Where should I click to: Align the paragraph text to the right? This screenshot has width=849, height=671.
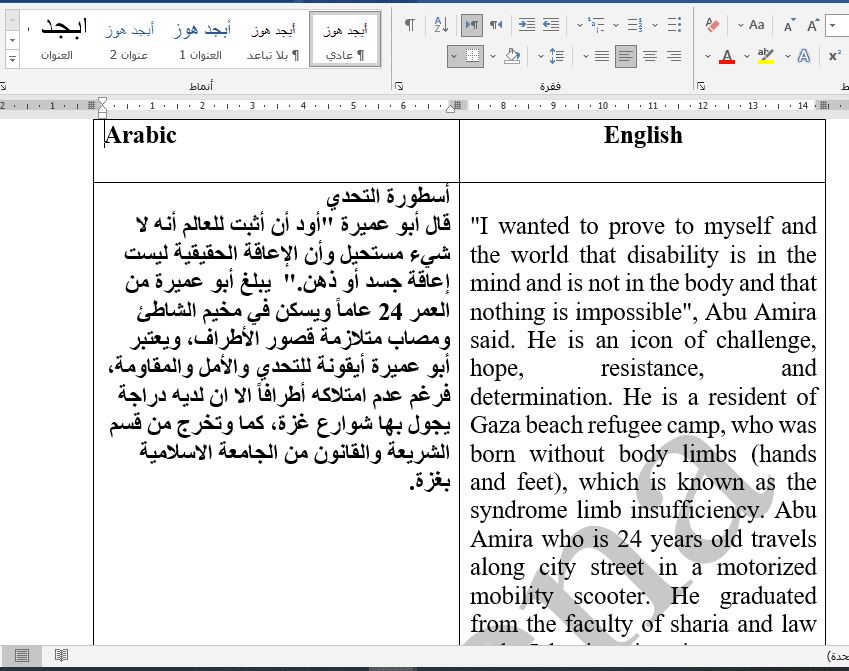(x=674, y=56)
